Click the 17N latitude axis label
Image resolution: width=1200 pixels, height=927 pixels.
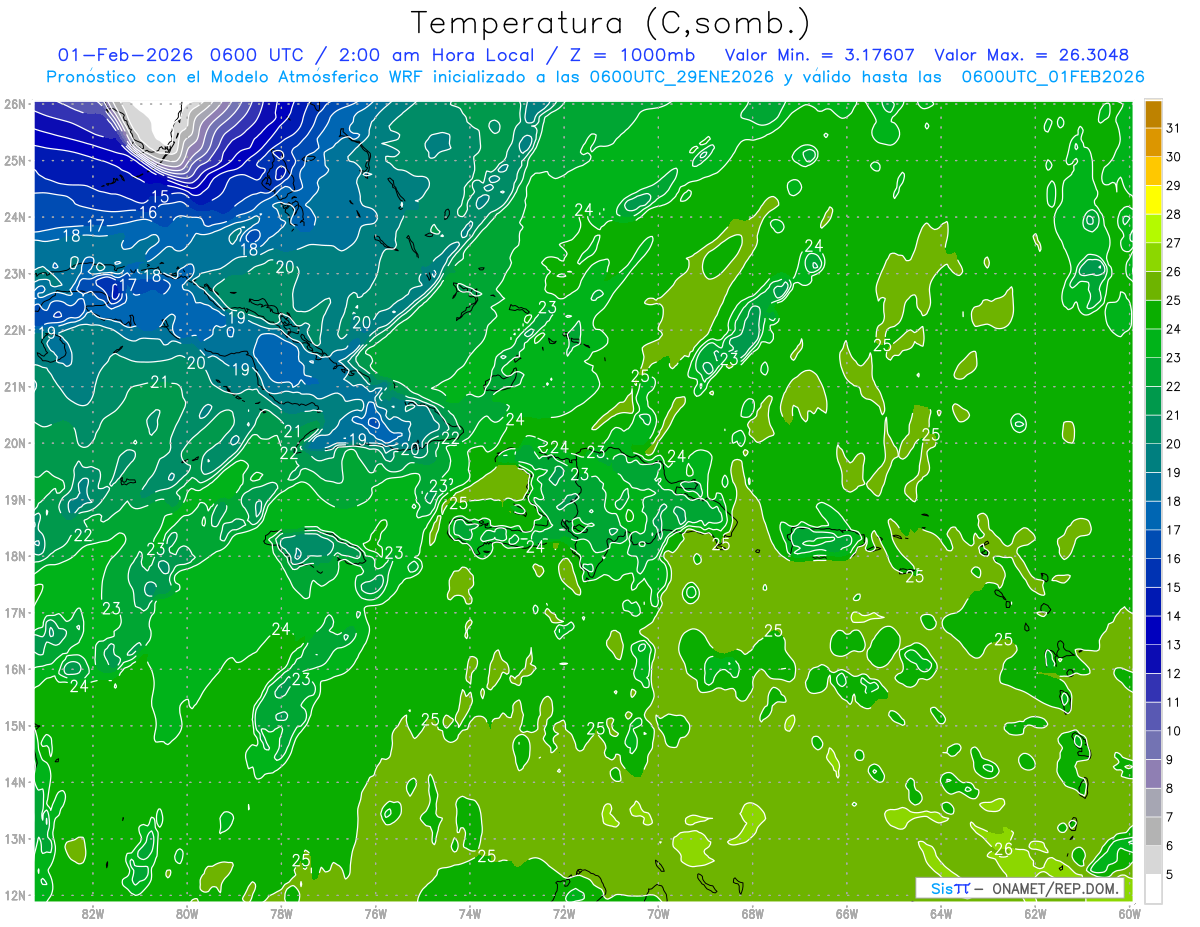coord(14,613)
